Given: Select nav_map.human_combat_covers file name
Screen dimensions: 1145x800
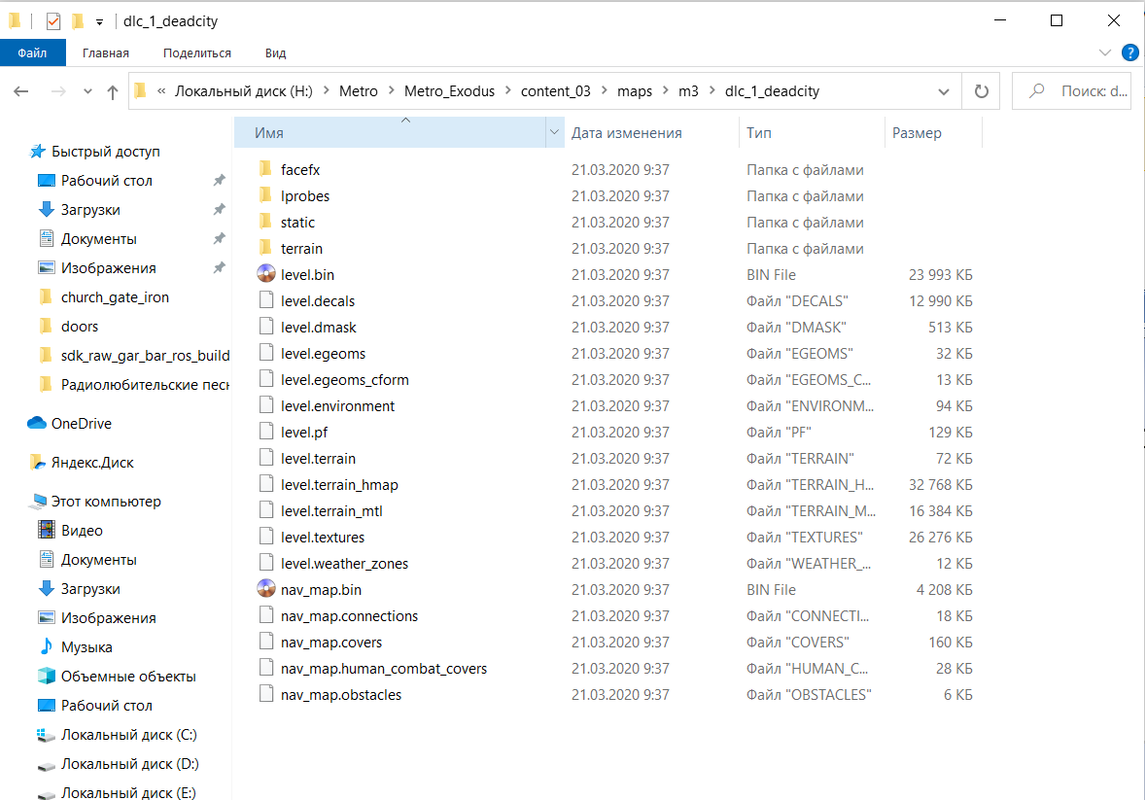Looking at the screenshot, I should coord(384,669).
